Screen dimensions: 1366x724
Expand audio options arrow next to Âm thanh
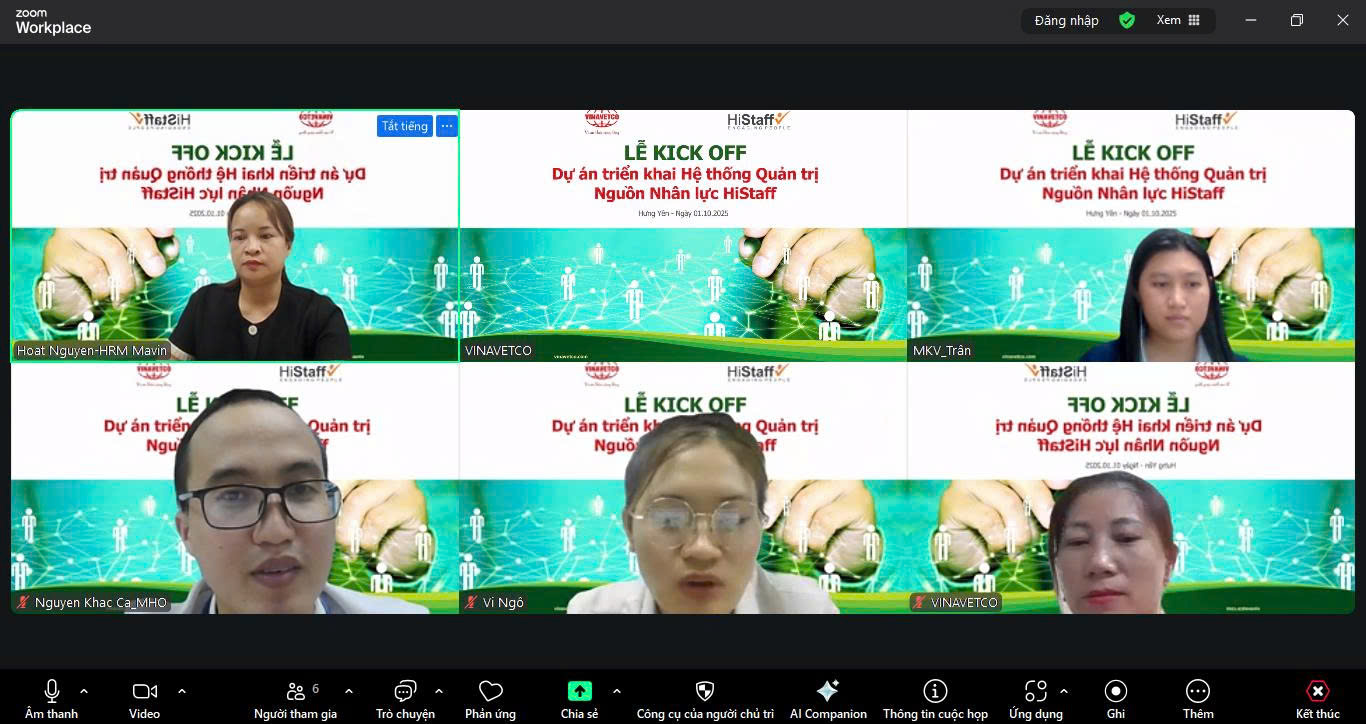pos(84,691)
